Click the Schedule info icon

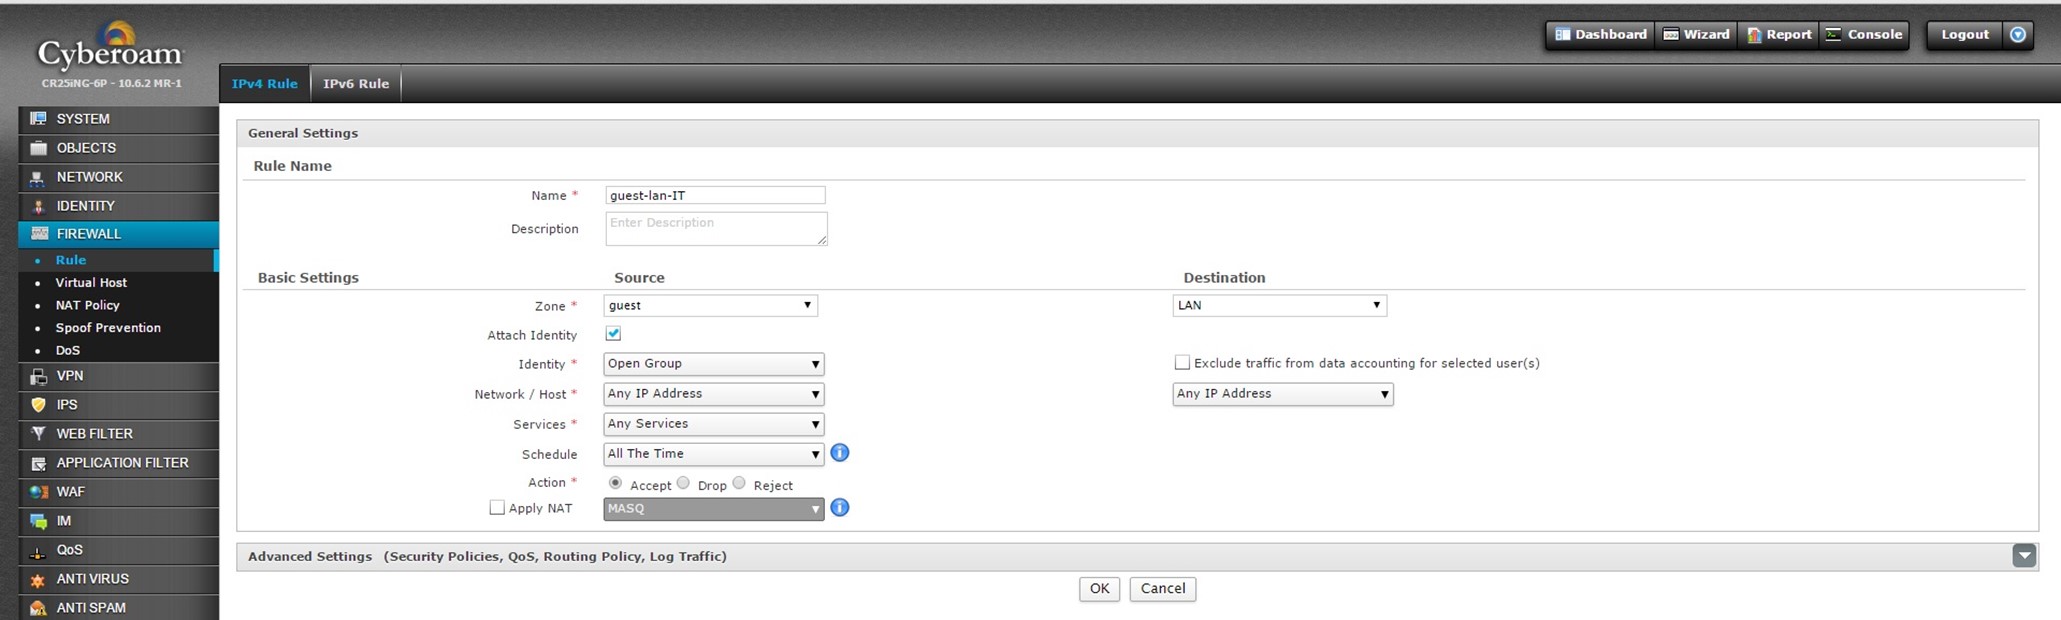[840, 453]
